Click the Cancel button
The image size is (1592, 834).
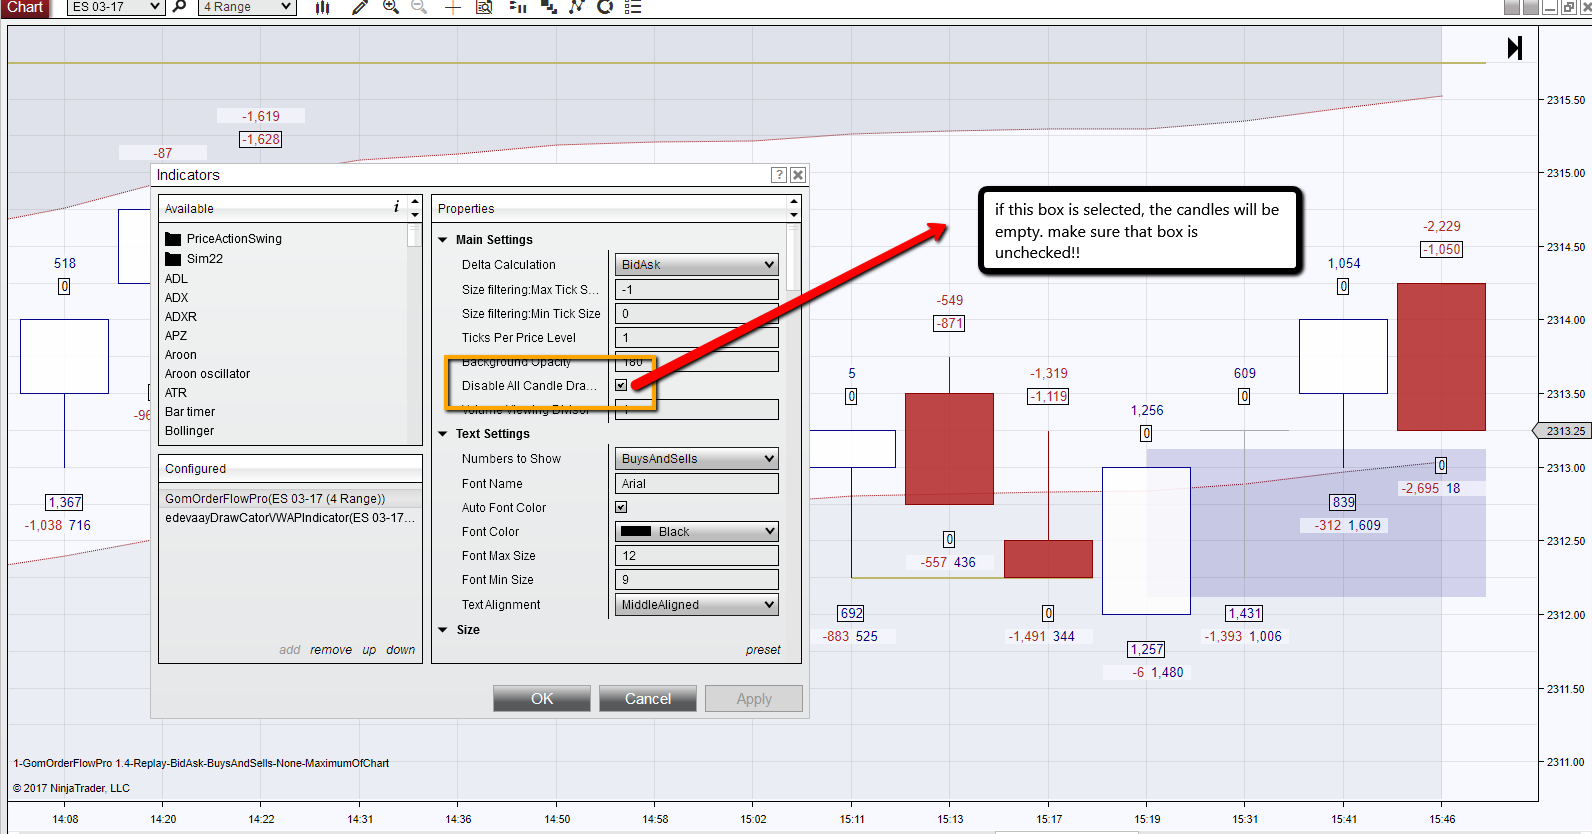648,699
